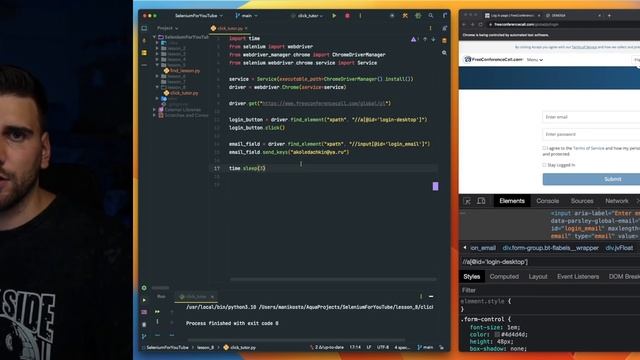This screenshot has width=640, height=360.
Task: Switch to the click_tutor.py editor tab
Action: pyautogui.click(x=230, y=28)
